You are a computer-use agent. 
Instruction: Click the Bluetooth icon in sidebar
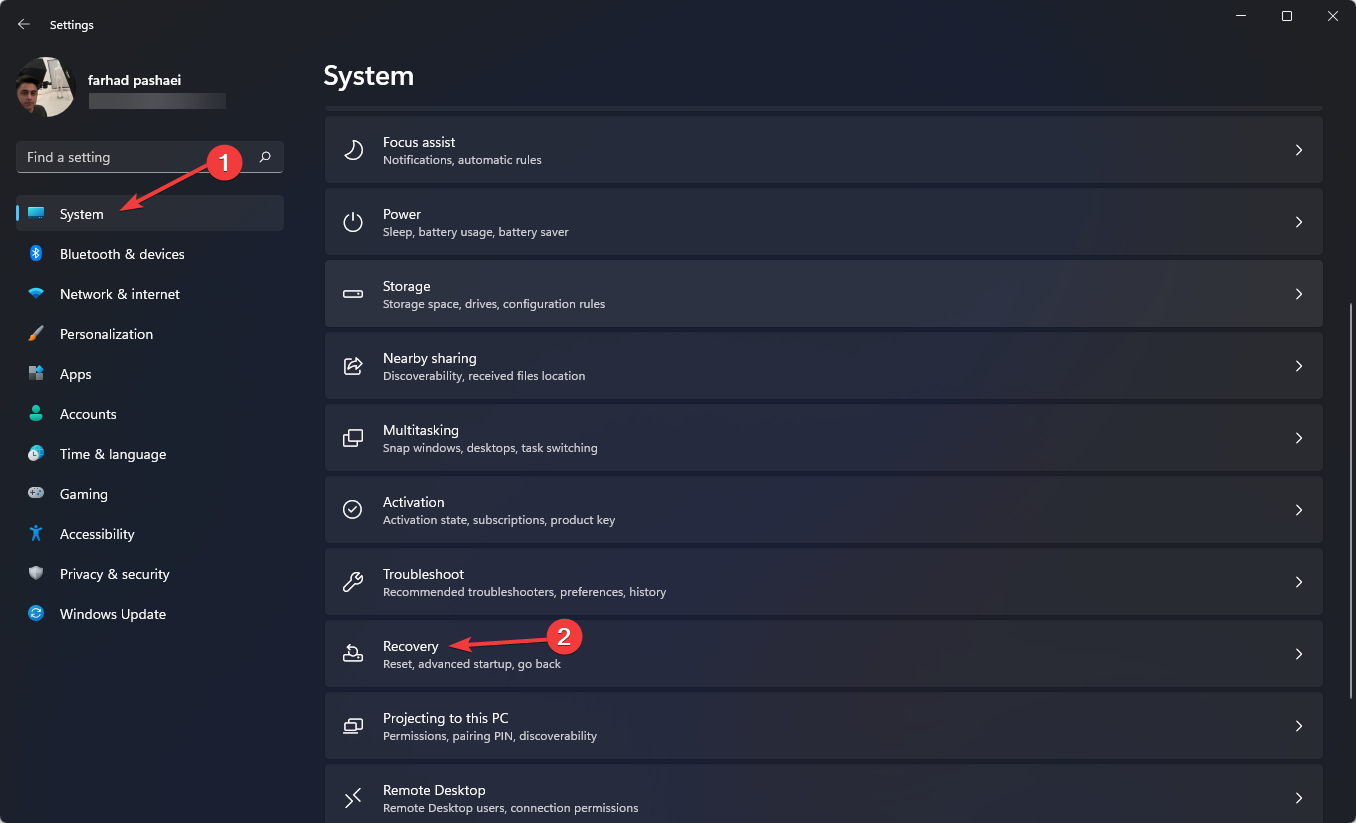click(36, 254)
